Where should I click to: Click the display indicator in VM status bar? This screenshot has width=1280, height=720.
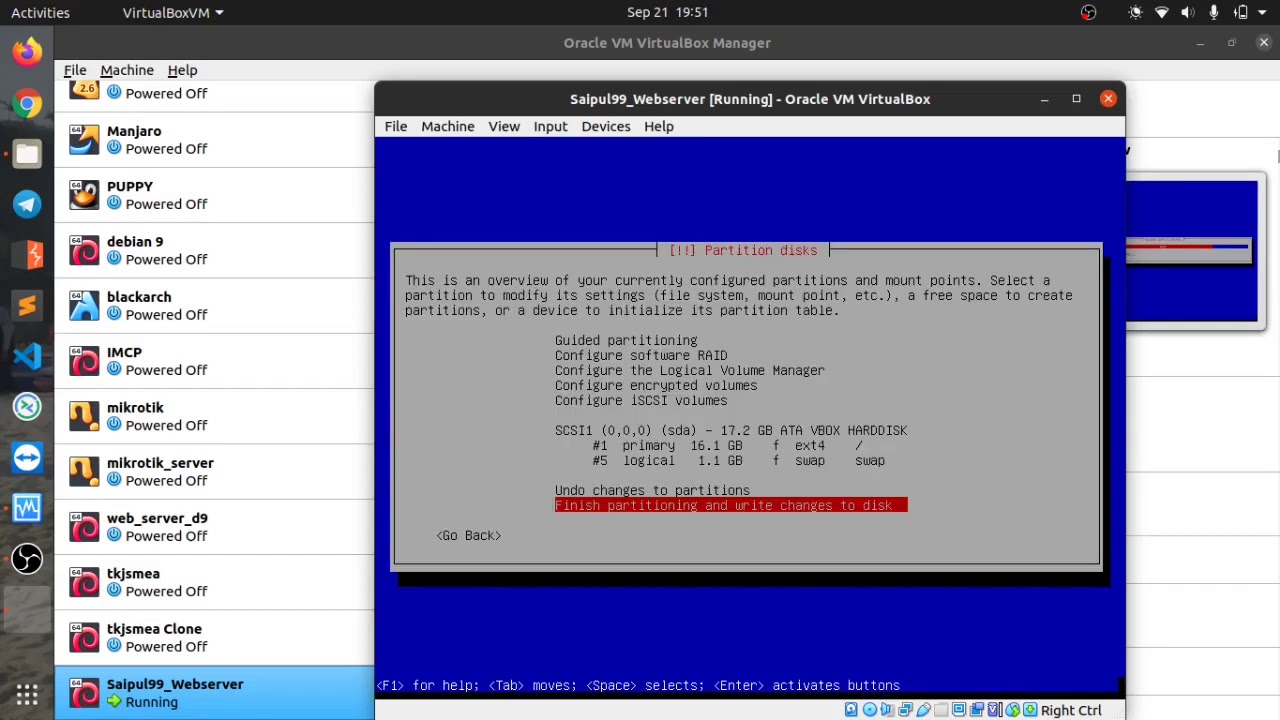coord(959,710)
